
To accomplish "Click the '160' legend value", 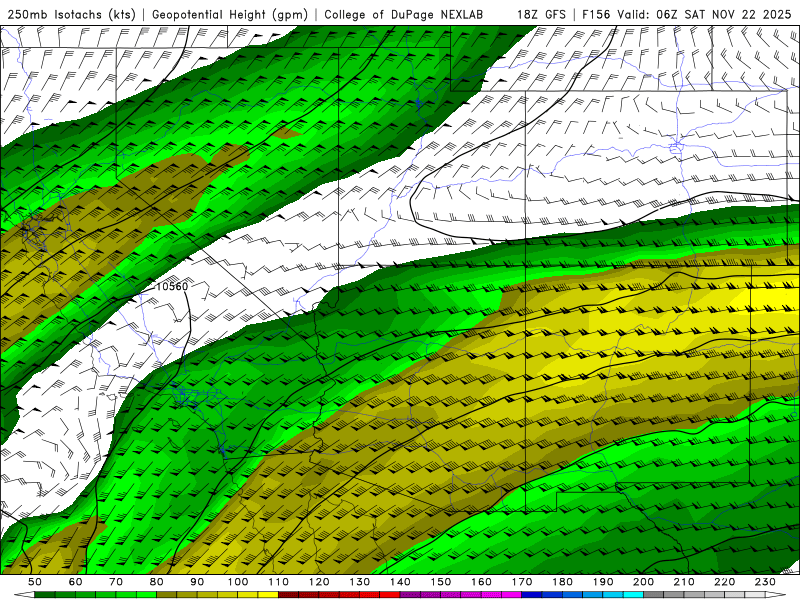I will (x=481, y=582).
